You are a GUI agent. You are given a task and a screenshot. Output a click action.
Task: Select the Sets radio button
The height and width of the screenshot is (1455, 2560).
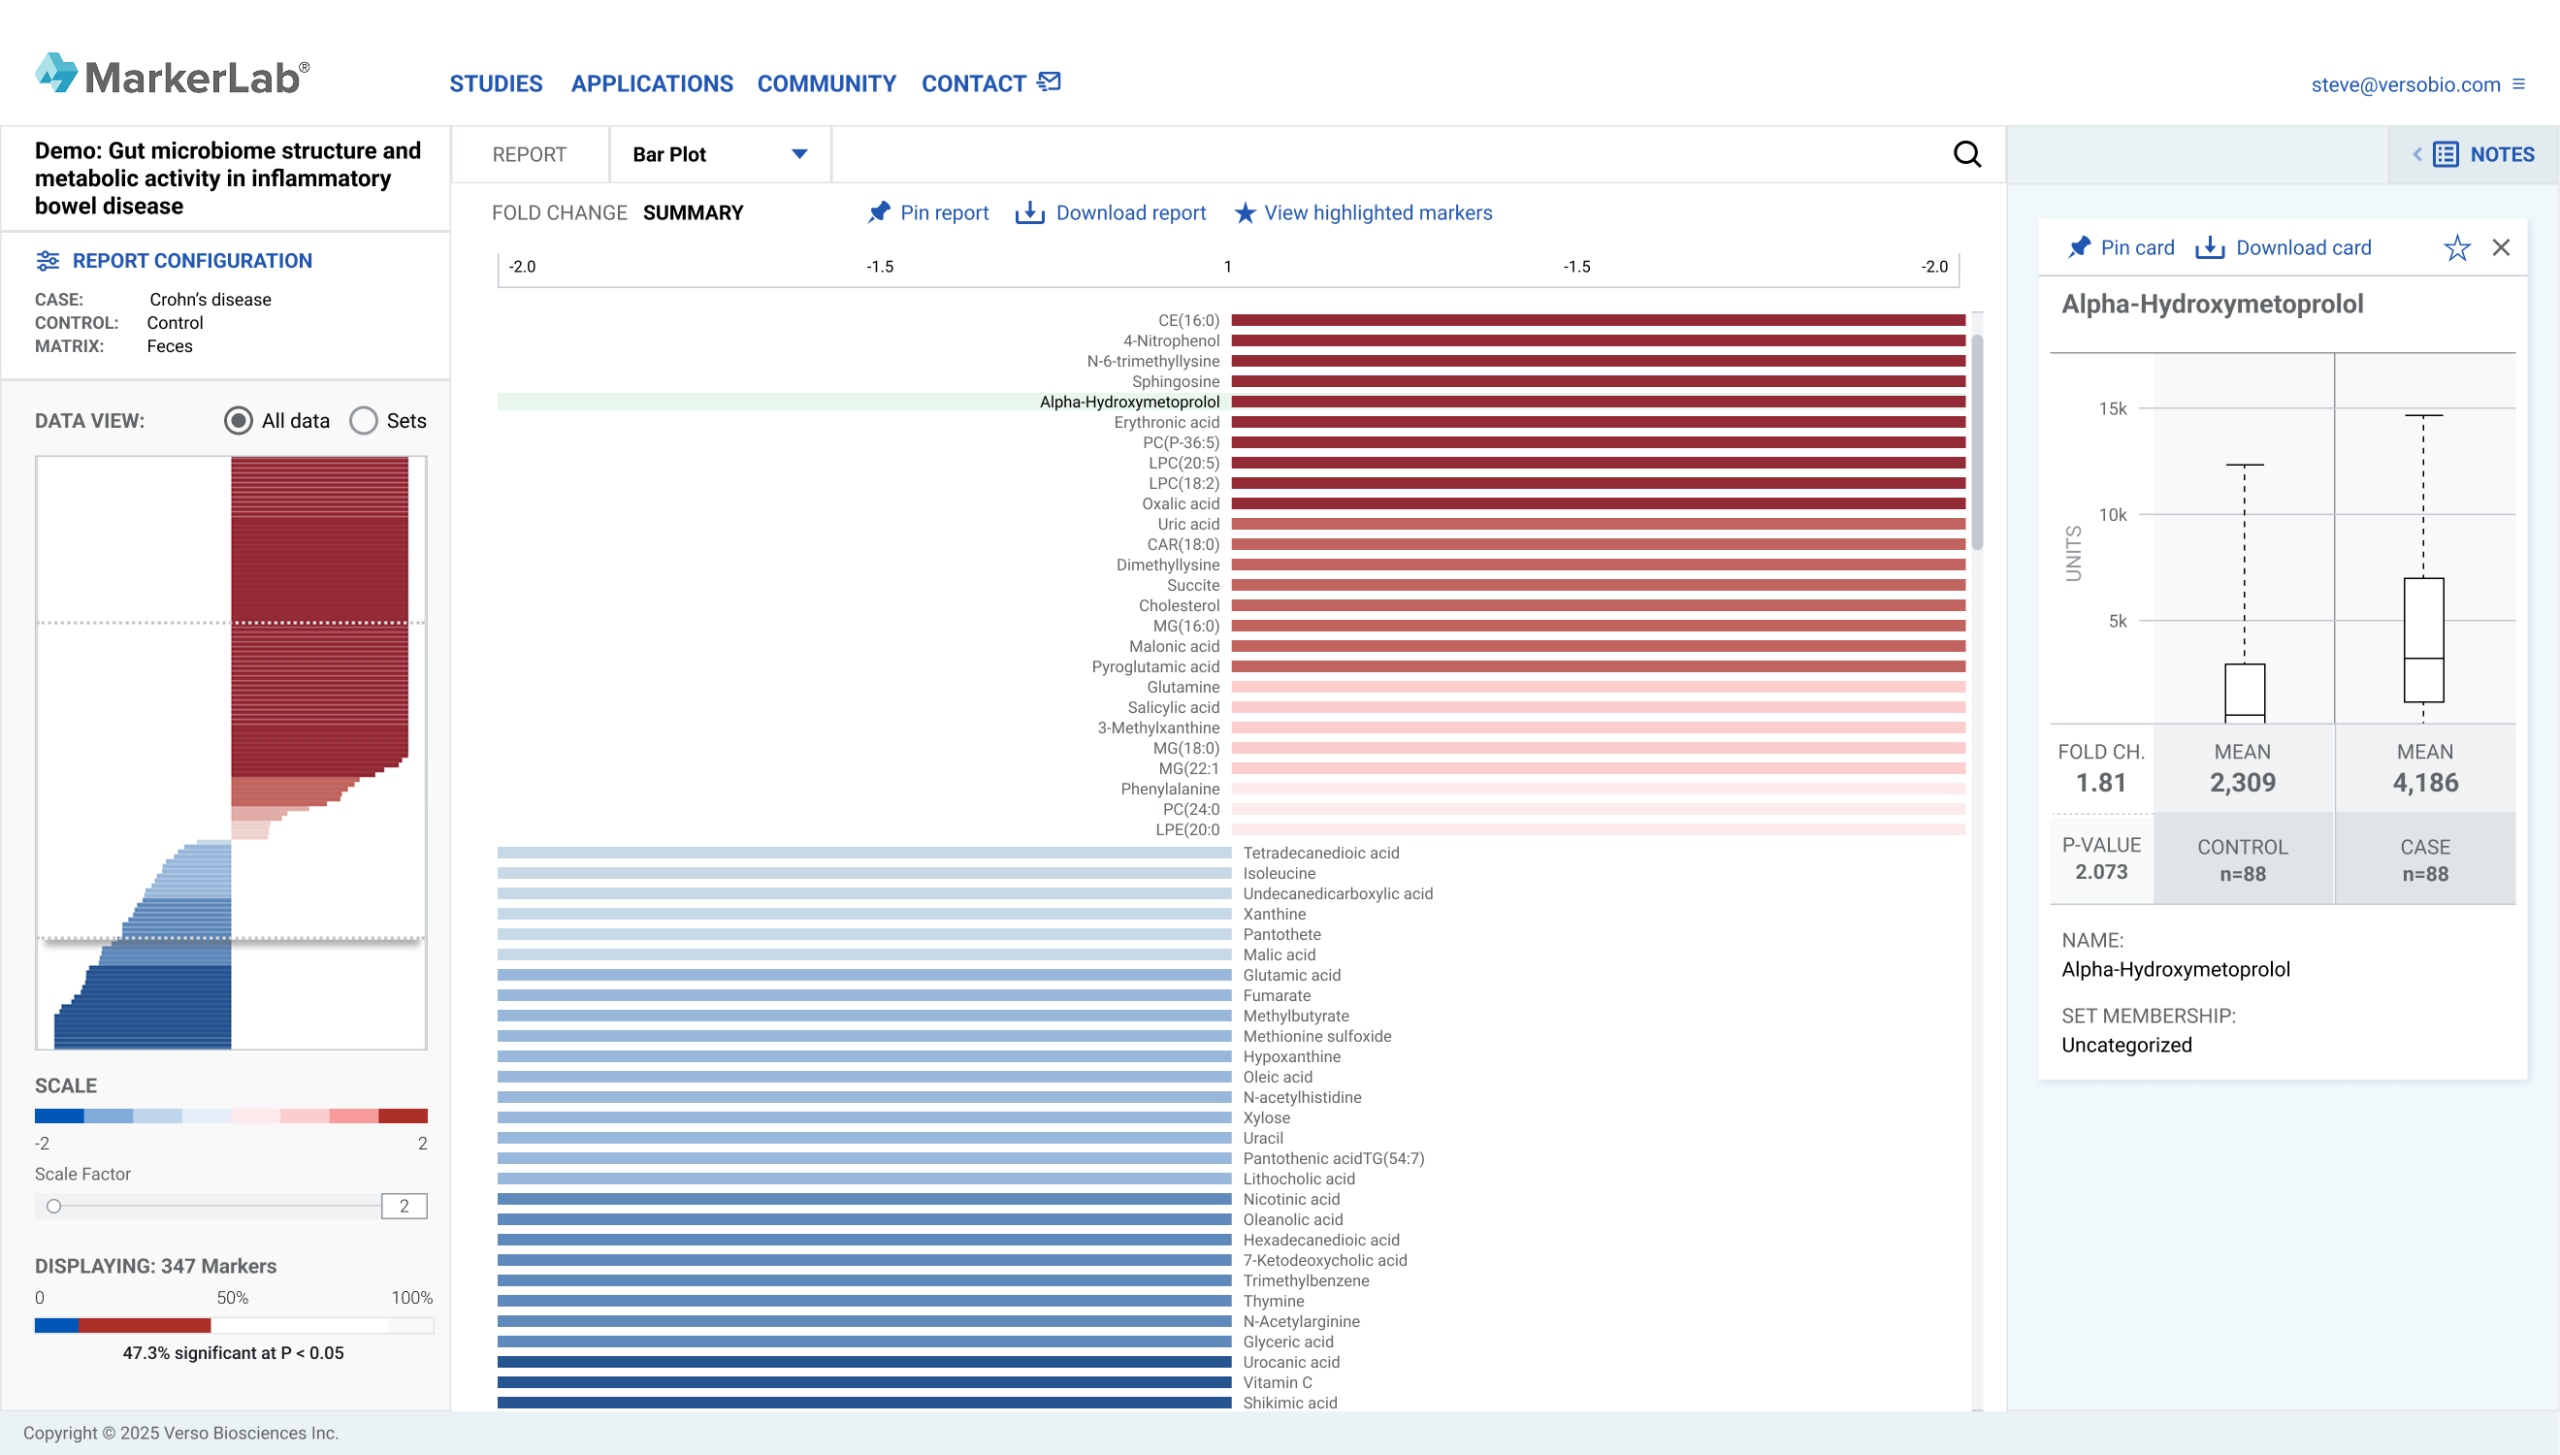[363, 421]
